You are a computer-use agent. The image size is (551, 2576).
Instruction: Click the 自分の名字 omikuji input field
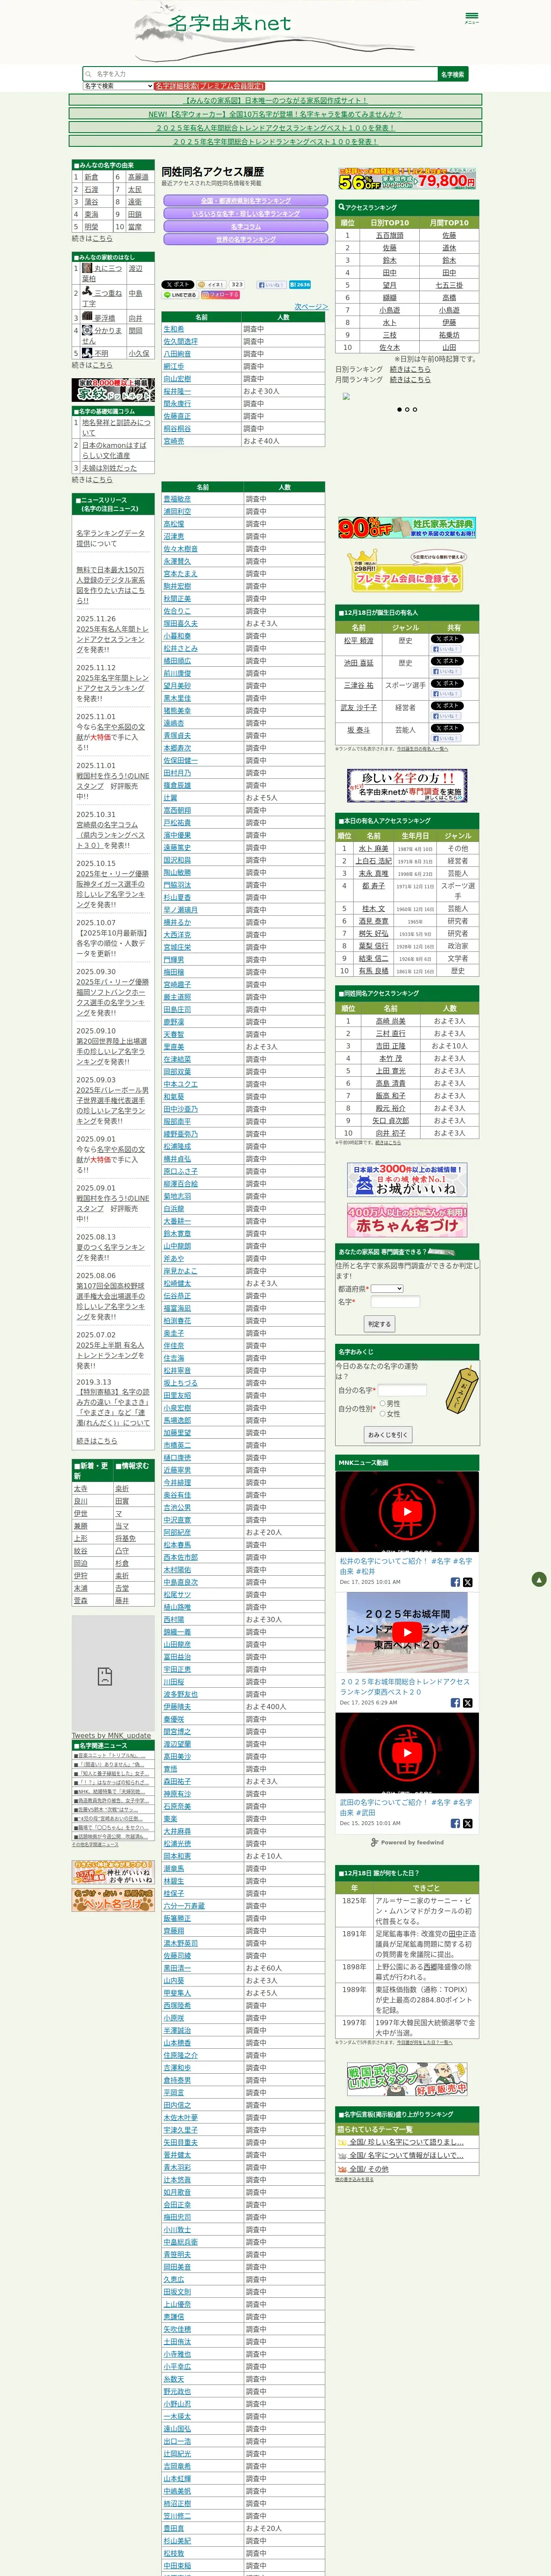402,1390
